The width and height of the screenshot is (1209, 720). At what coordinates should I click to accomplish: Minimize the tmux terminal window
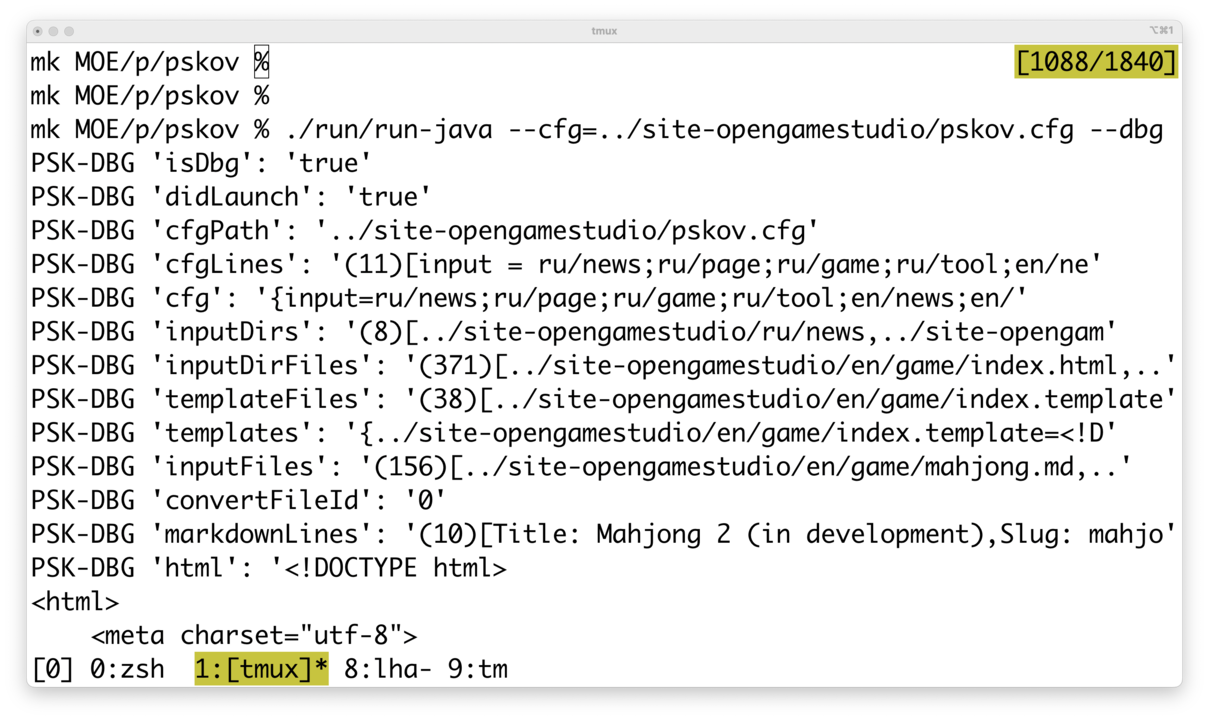(x=54, y=31)
